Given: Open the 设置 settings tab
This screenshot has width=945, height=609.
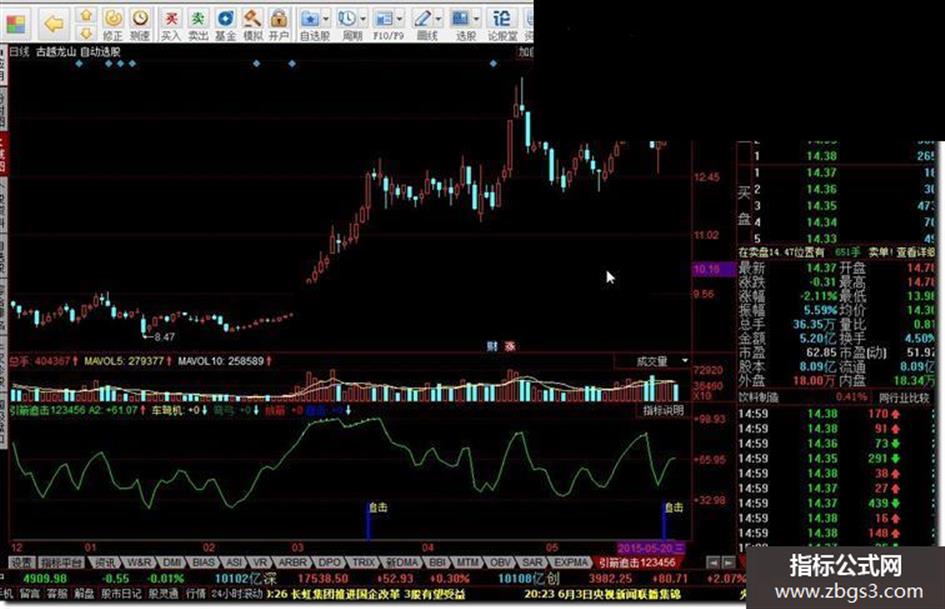Looking at the screenshot, I should tap(22, 563).
